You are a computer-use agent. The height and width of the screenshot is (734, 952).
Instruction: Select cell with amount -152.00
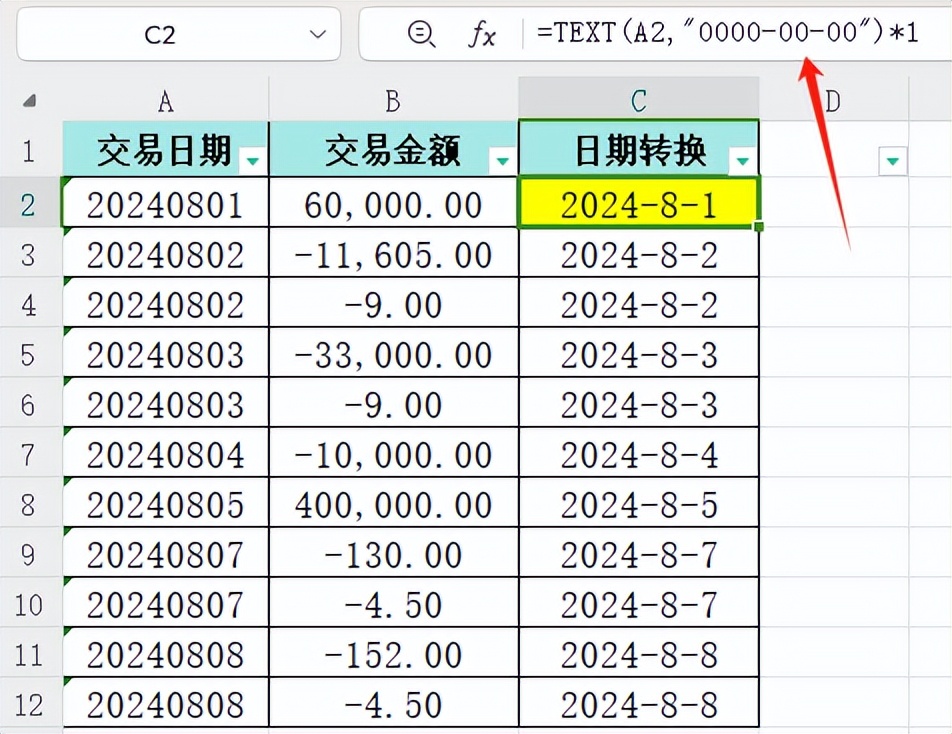[x=393, y=653]
